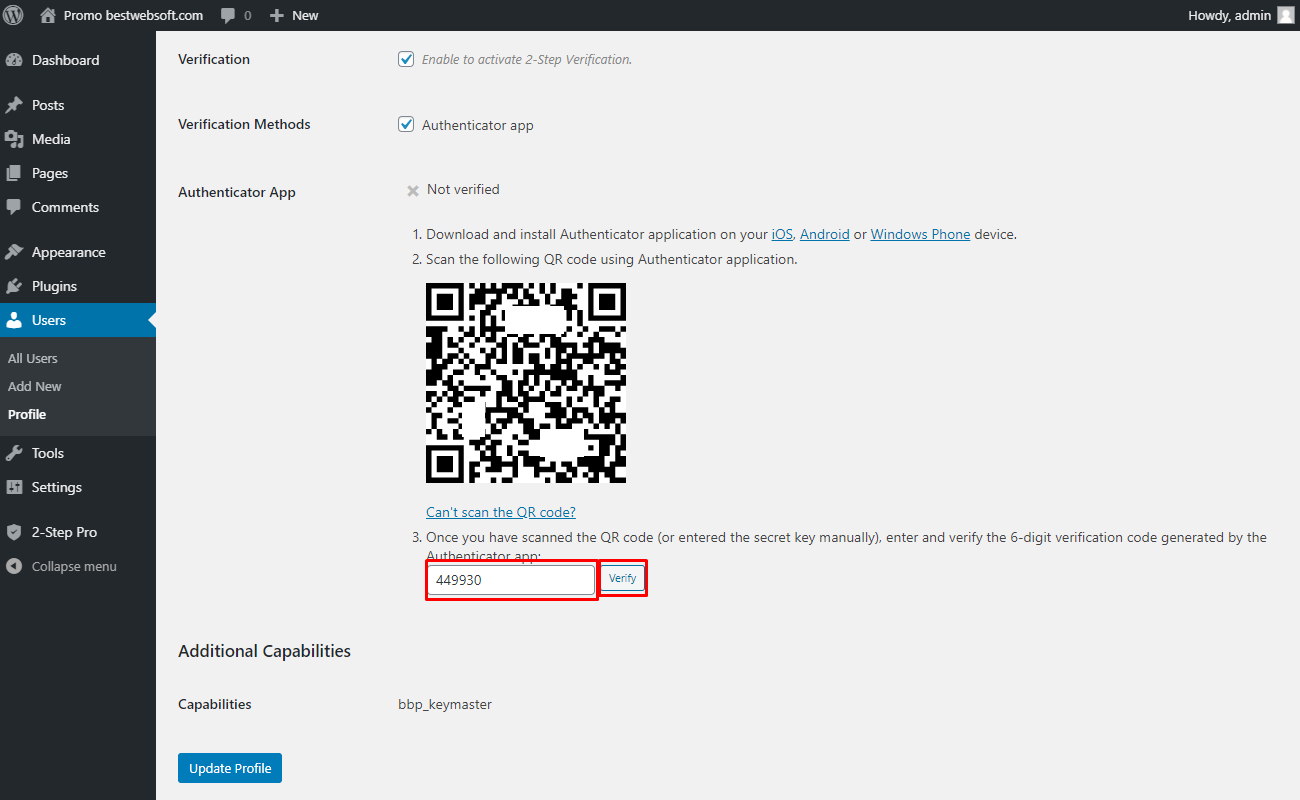Click the home icon beside Promo bestwebsoft.com
The width and height of the screenshot is (1300, 800).
[48, 15]
